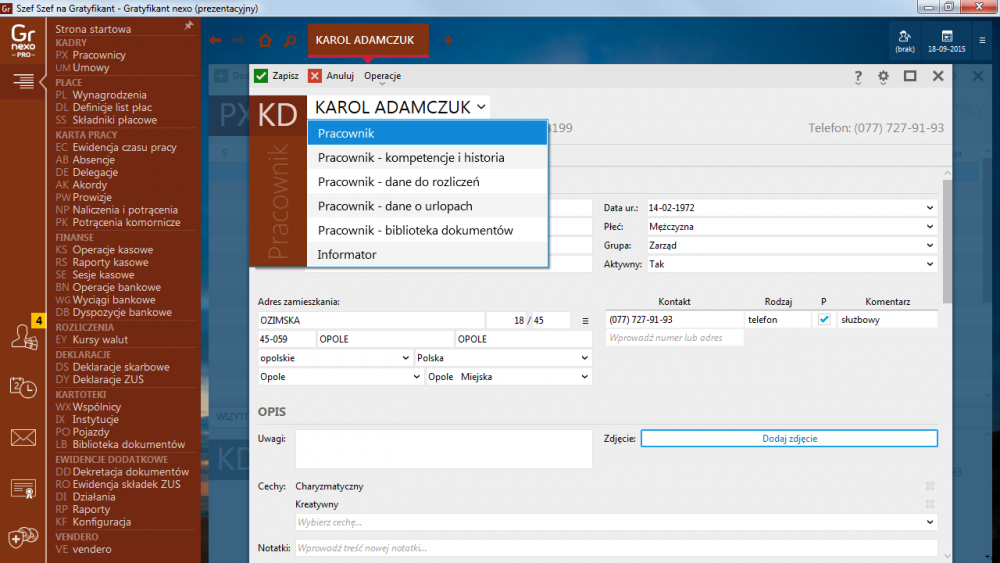The height and width of the screenshot is (563, 1000).
Task: Click into the Notatki input field
Action: (x=615, y=548)
